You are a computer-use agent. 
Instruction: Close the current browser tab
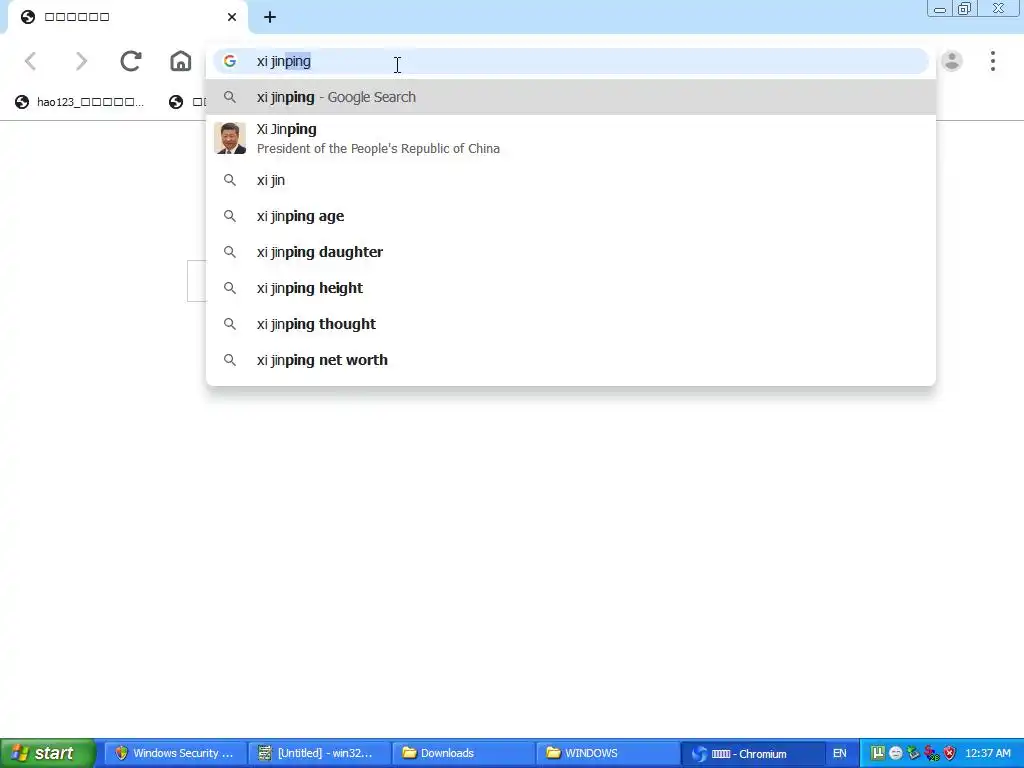click(x=232, y=17)
